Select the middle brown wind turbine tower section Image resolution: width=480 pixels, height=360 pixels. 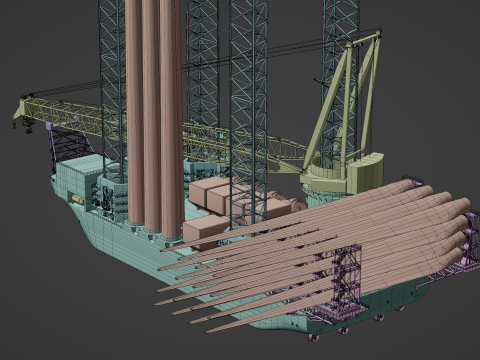coord(152,115)
